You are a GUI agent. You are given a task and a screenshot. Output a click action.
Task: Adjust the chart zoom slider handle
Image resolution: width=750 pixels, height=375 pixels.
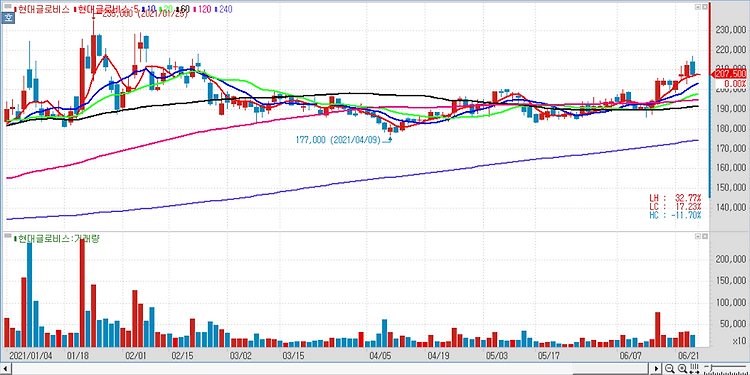[x=711, y=368]
